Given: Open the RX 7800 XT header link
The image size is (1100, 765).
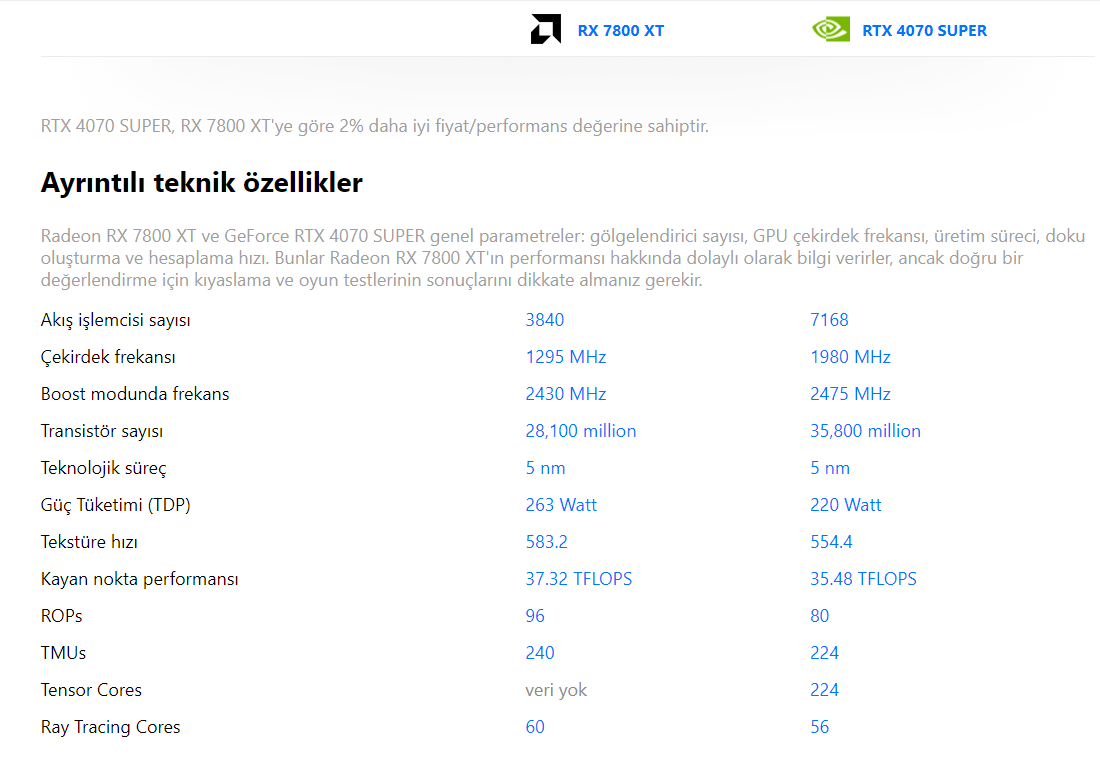Looking at the screenshot, I should [x=621, y=31].
